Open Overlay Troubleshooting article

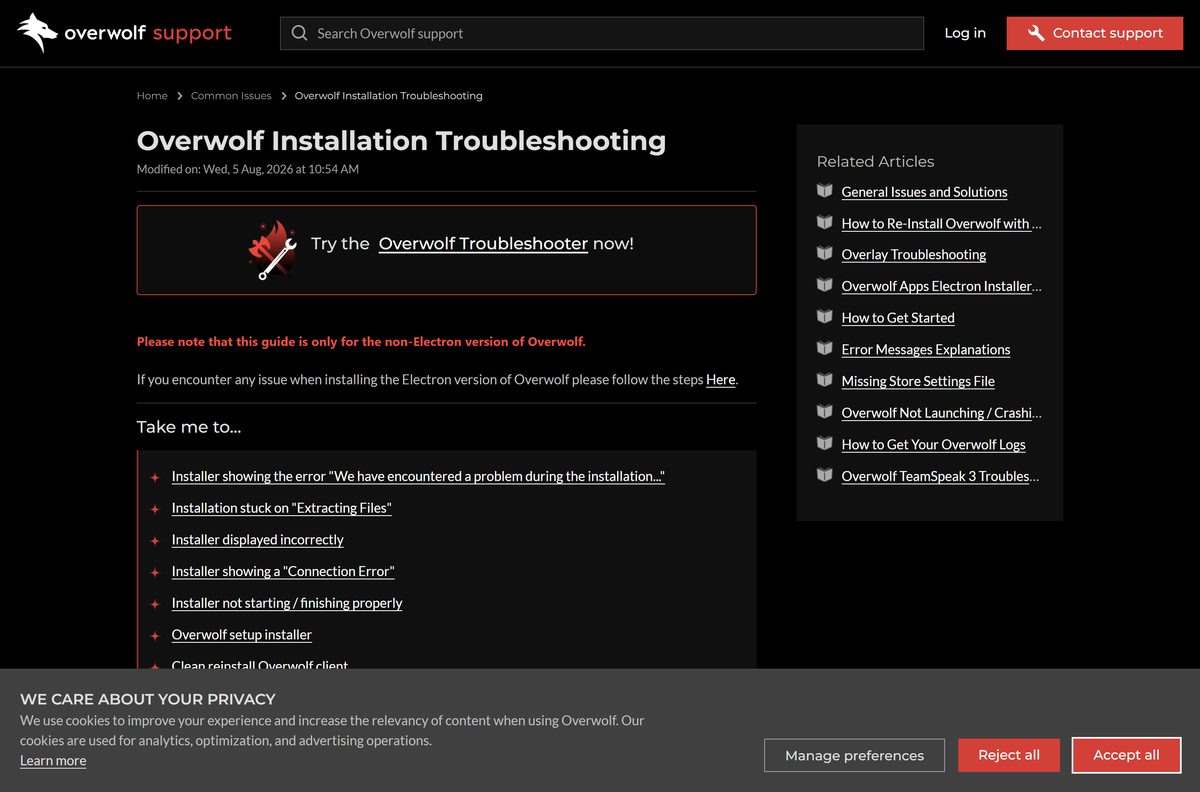pos(914,255)
